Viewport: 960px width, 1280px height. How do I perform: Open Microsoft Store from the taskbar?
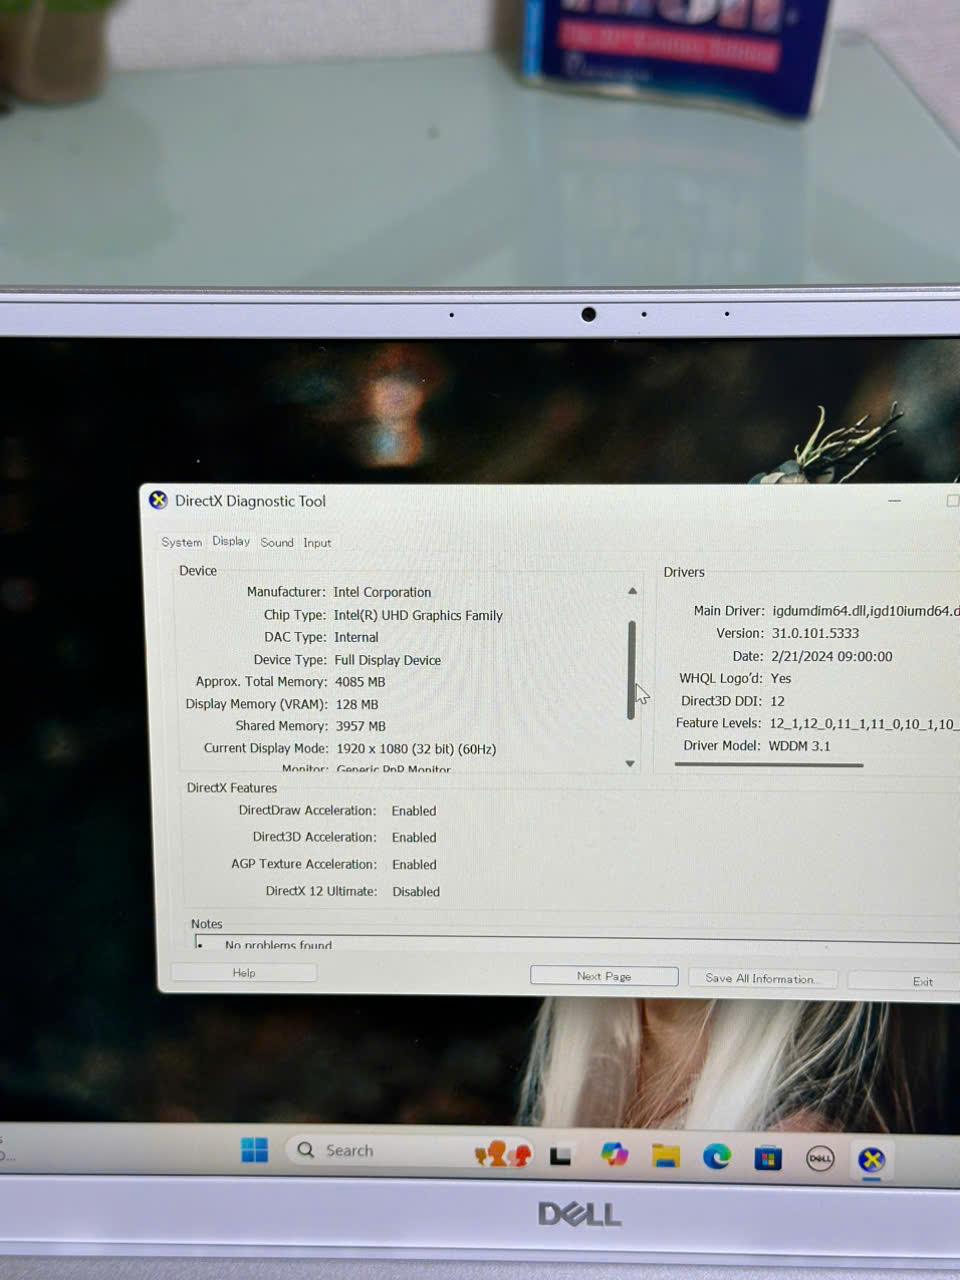click(x=768, y=1158)
